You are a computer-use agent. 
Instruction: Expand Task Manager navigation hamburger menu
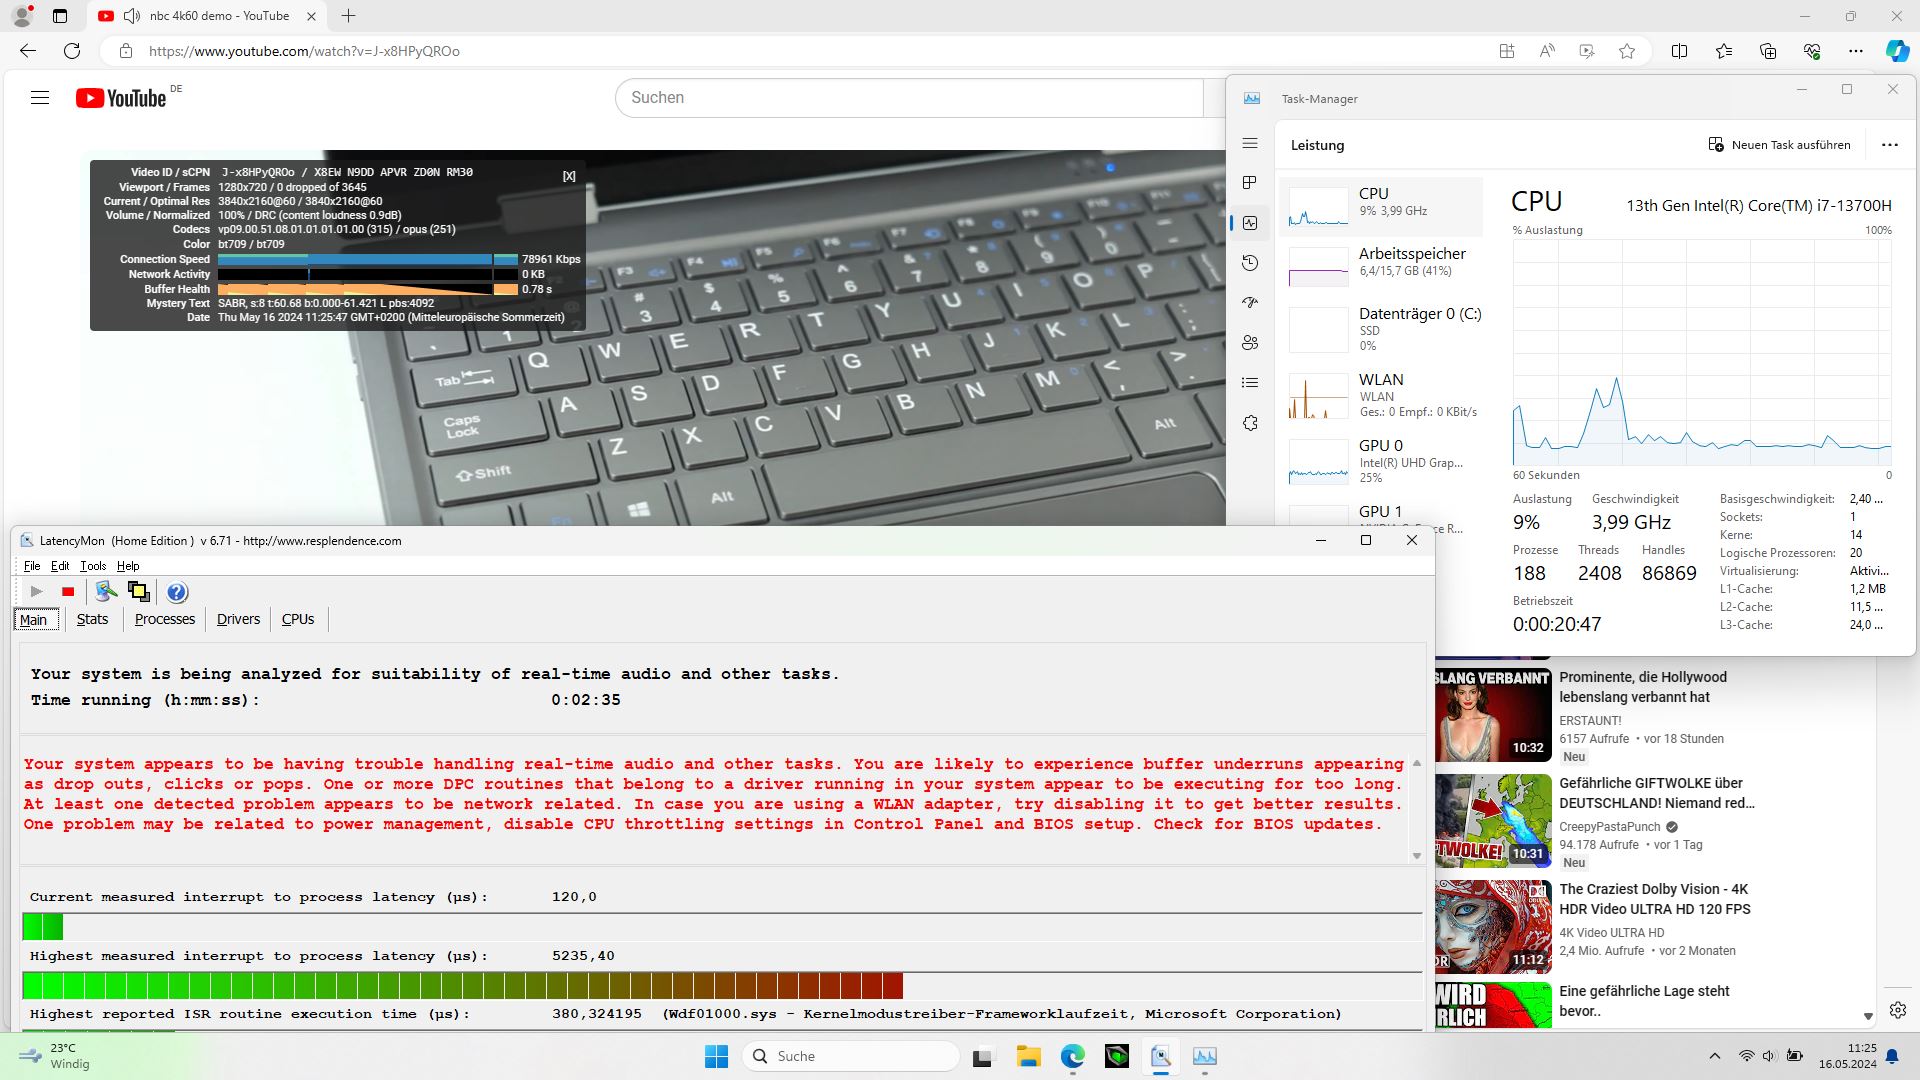point(1250,144)
